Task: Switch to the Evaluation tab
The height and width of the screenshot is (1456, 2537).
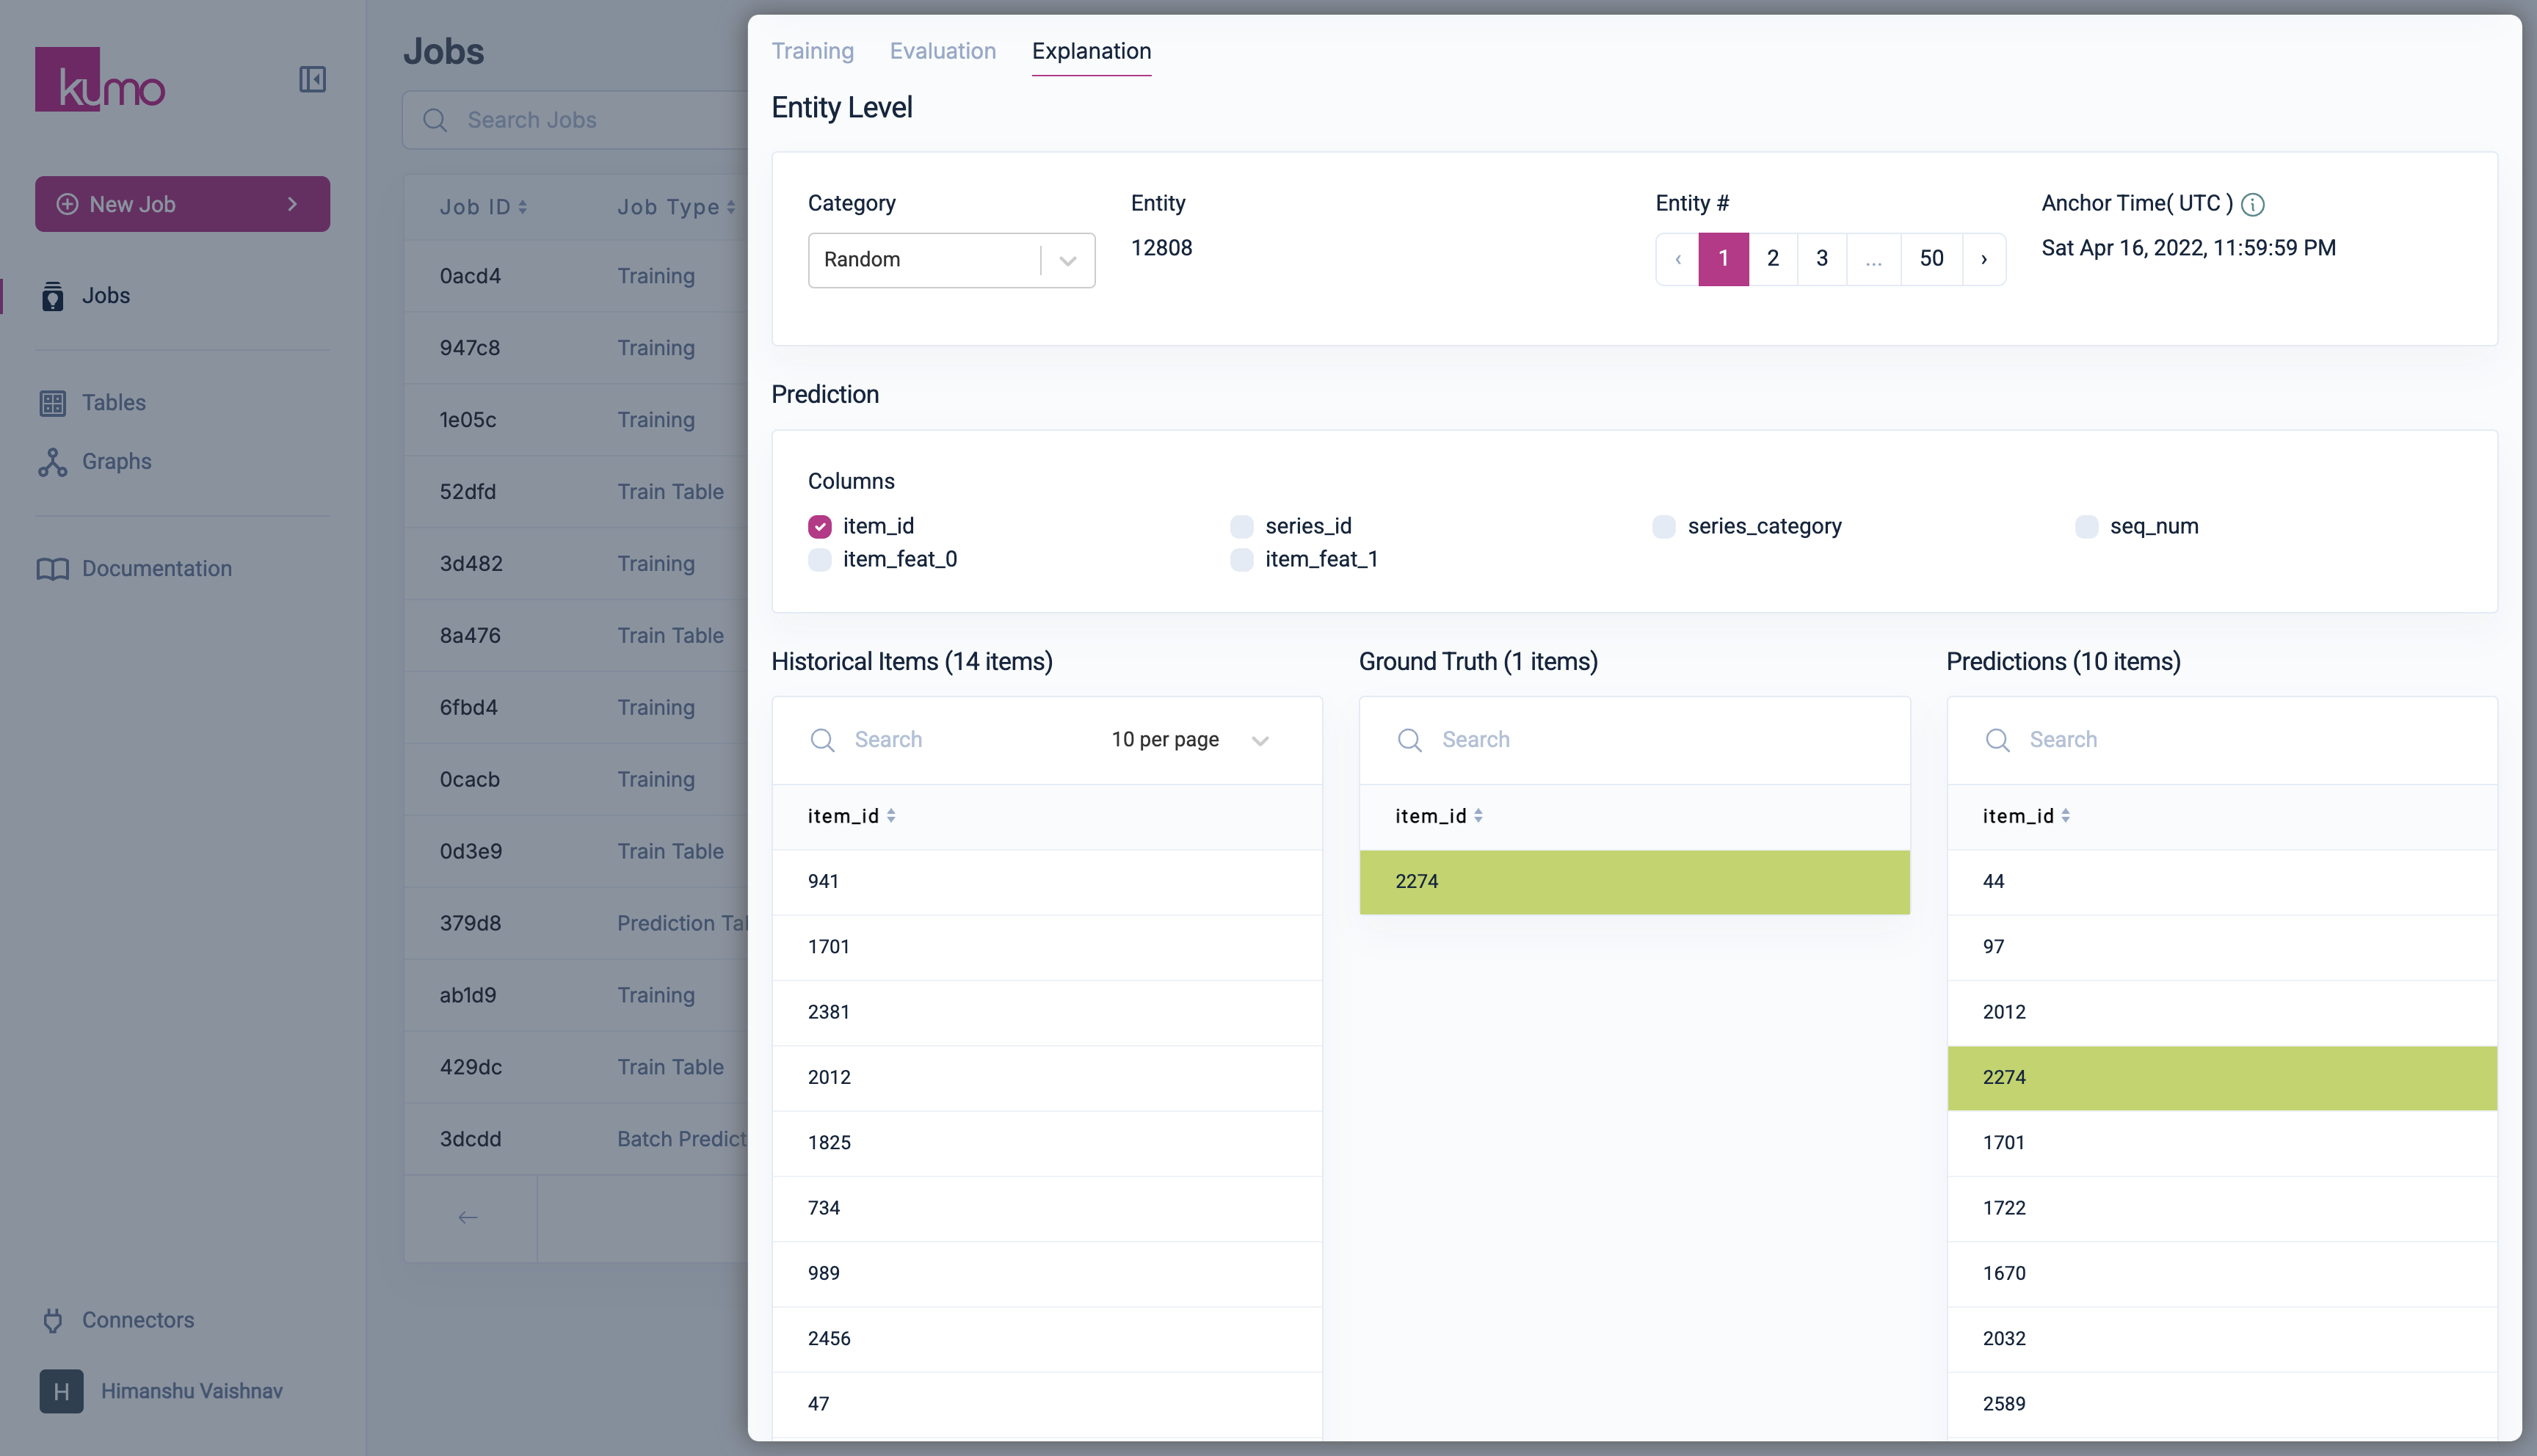Action: click(x=942, y=51)
